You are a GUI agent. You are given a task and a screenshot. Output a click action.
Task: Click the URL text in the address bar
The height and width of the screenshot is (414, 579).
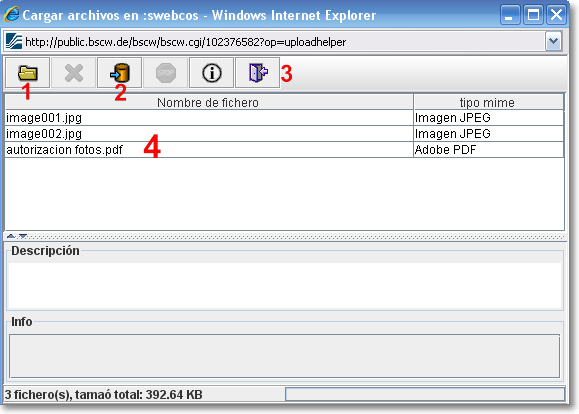tap(185, 42)
